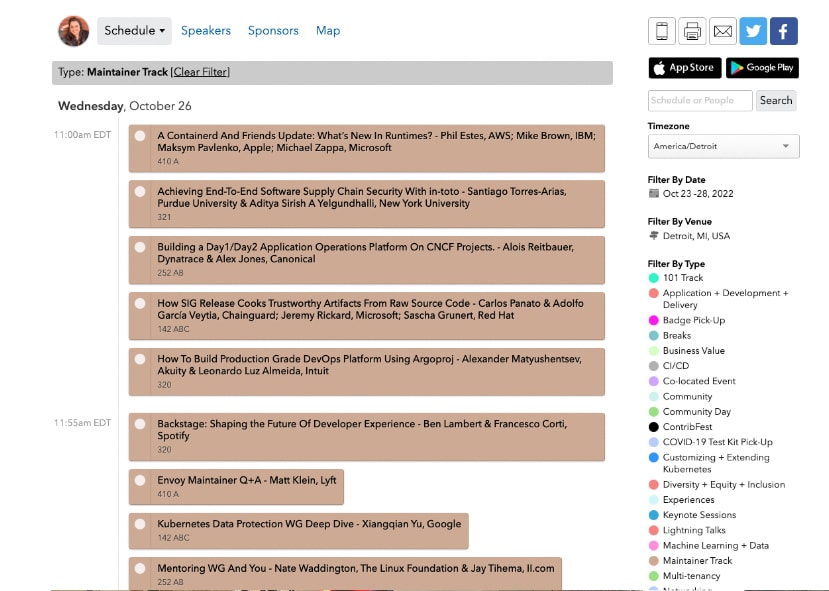Filter by Diversity + Equity + Inclusion

(724, 485)
